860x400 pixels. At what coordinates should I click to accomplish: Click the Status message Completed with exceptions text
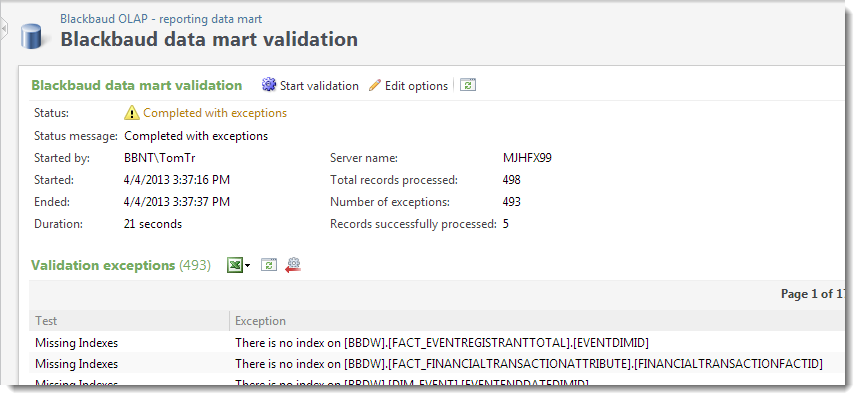[x=196, y=136]
